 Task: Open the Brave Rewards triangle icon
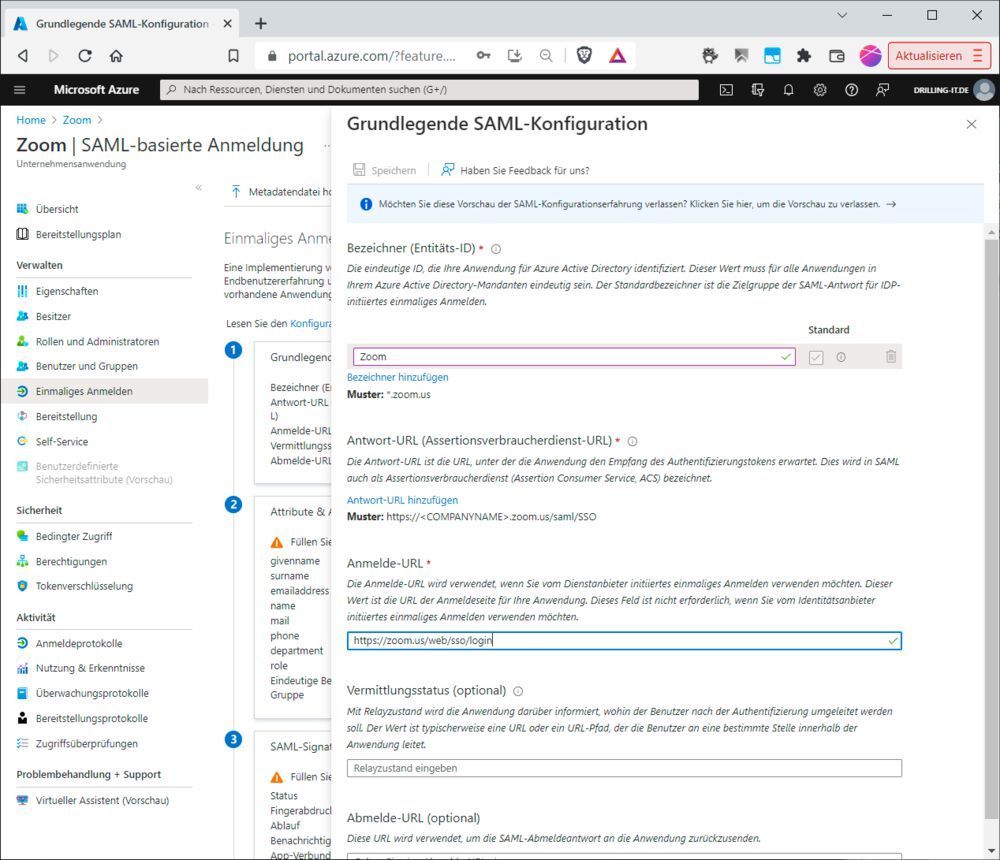(x=617, y=55)
